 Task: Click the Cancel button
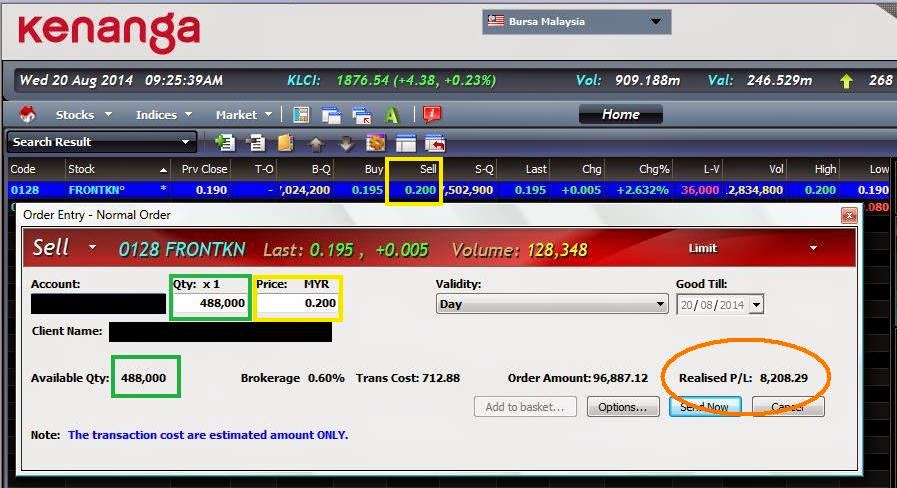click(x=788, y=407)
